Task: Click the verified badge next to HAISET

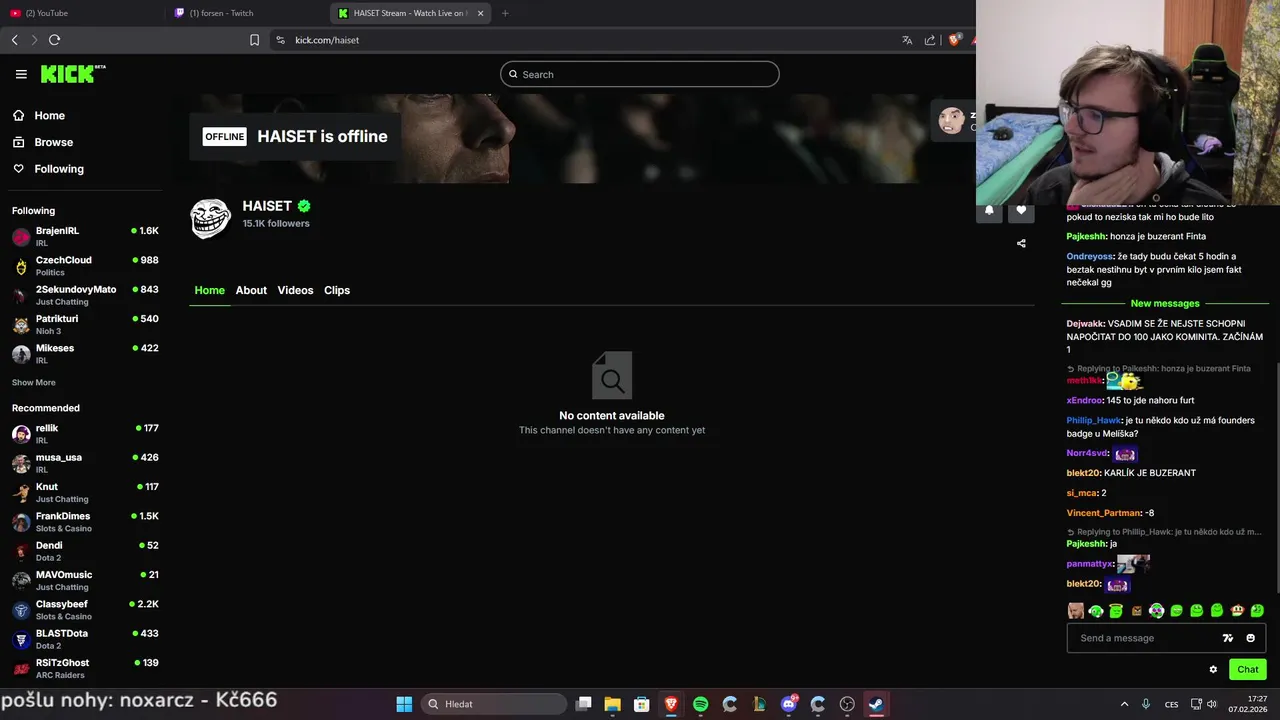Action: pos(304,206)
